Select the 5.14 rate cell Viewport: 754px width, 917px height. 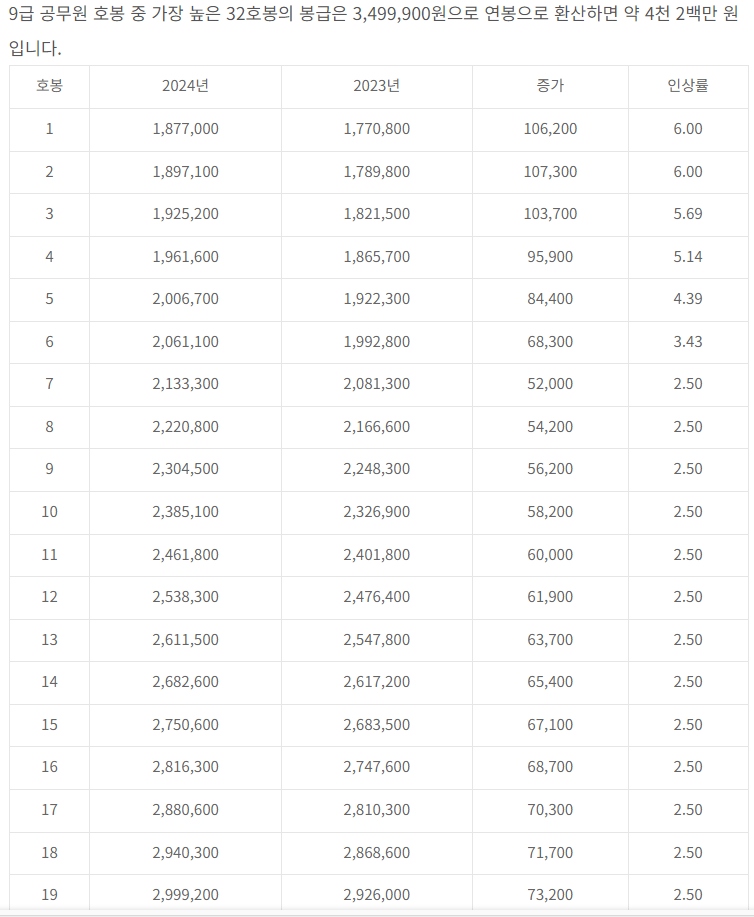688,257
